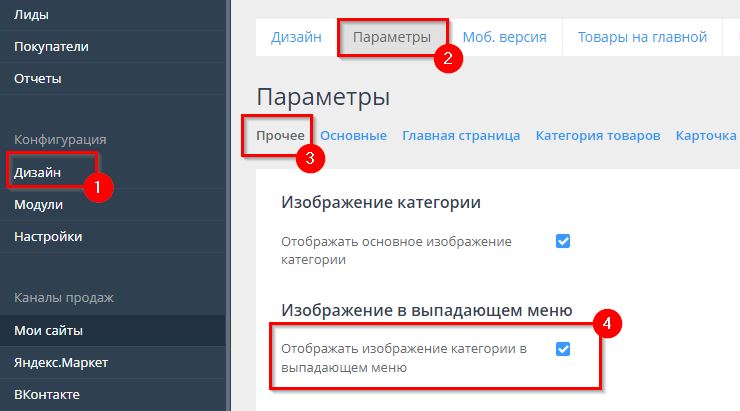Viewport: 740px width, 411px height.
Task: Open the Основные settings sub-tab
Action: [x=353, y=136]
